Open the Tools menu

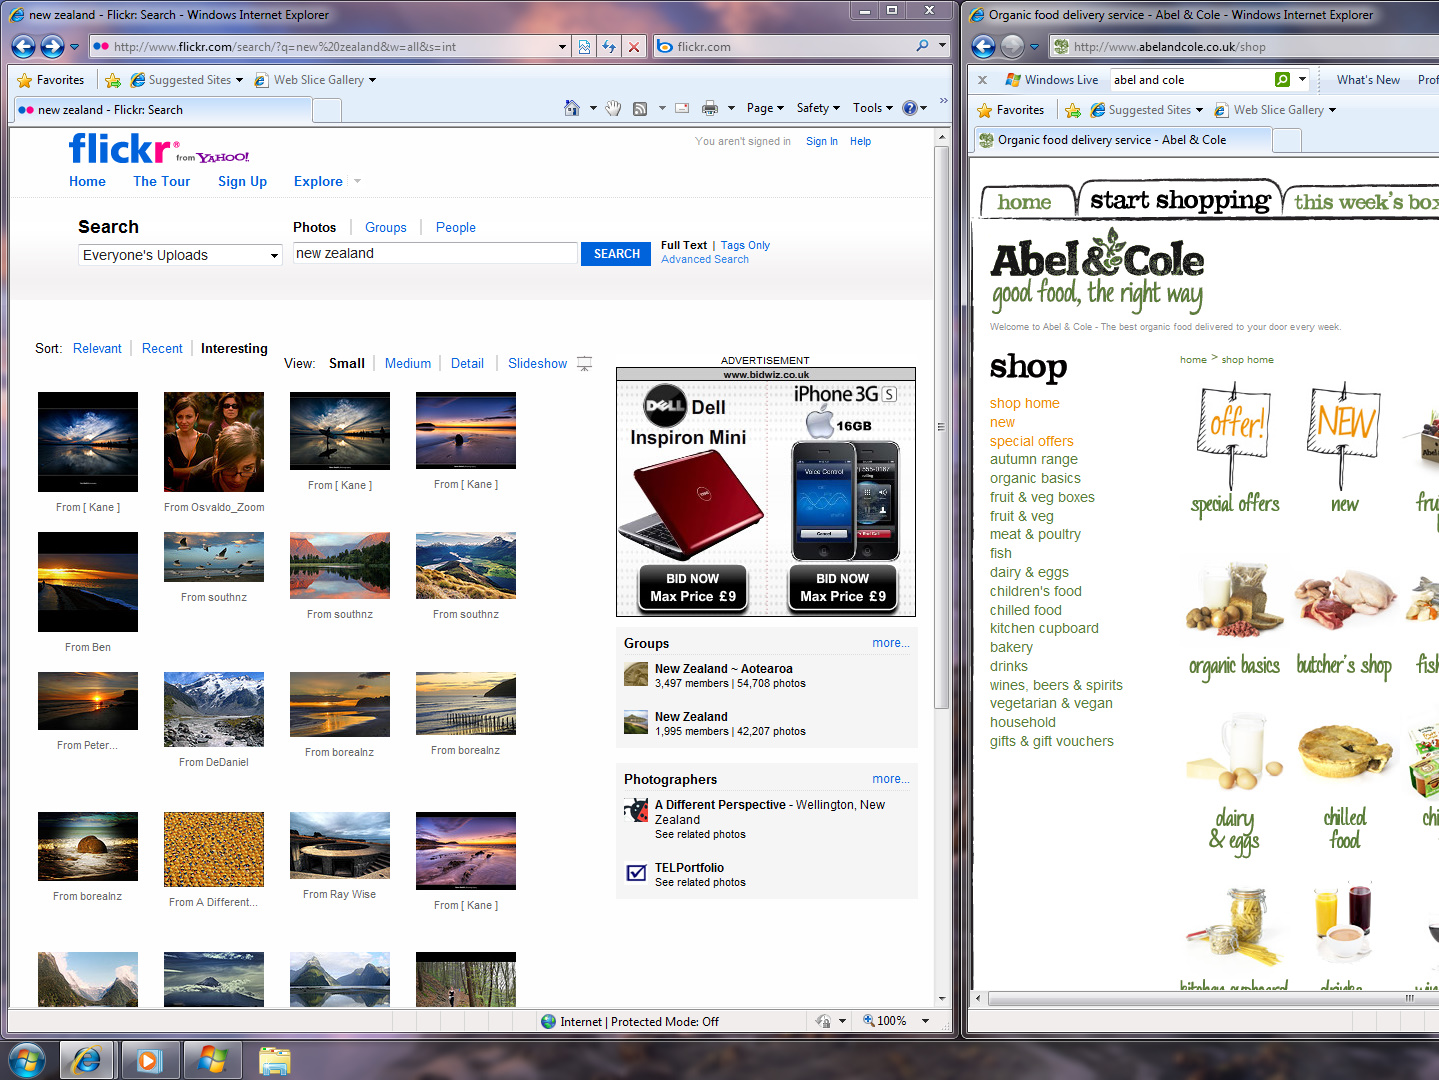pyautogui.click(x=873, y=108)
